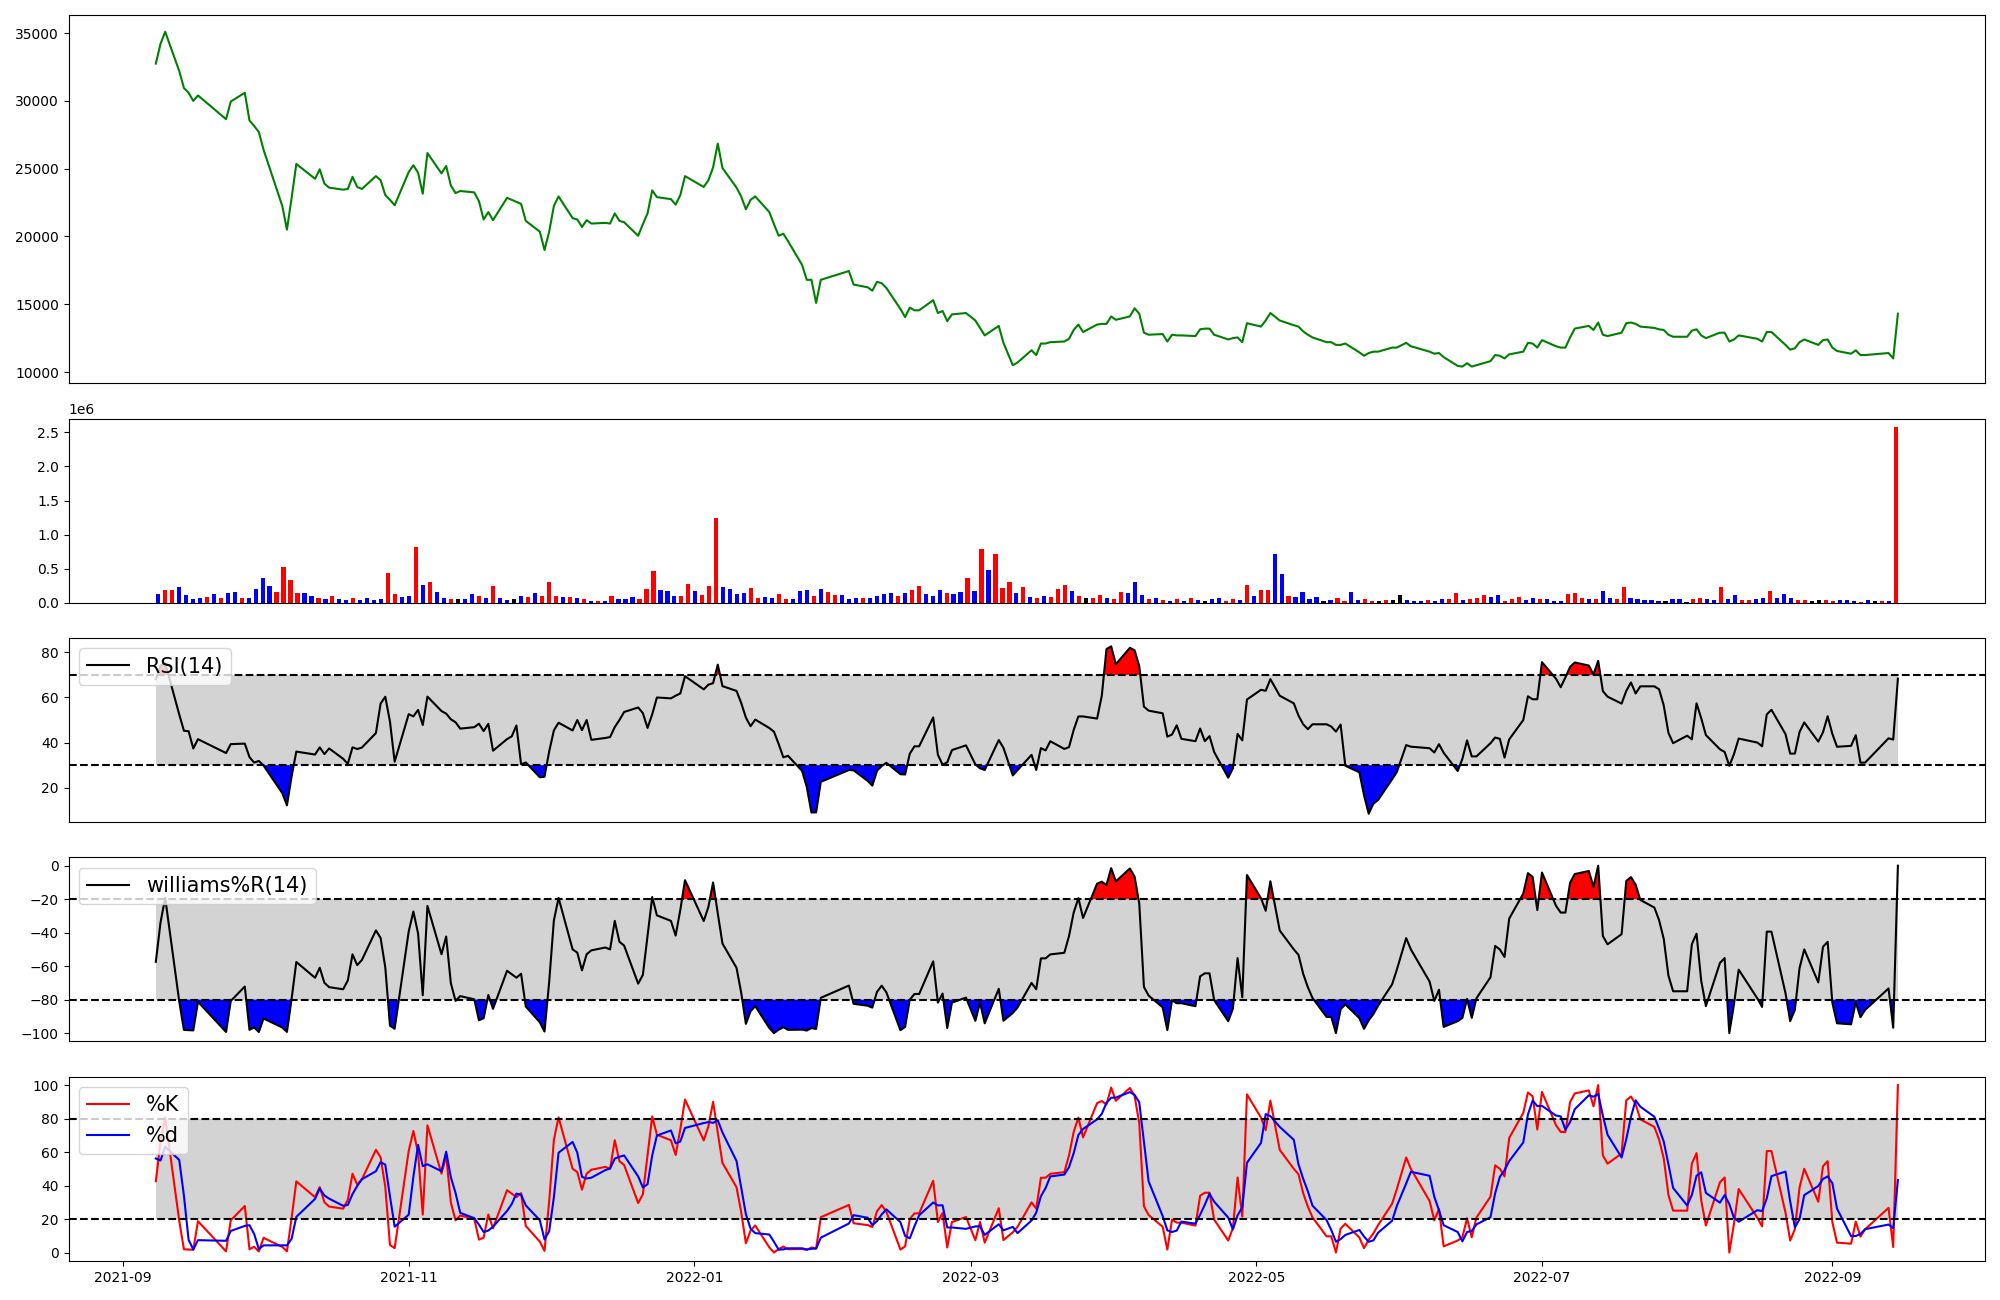Click the 2.5 volume axis tick label
The width and height of the screenshot is (2000, 1300).
click(x=48, y=433)
